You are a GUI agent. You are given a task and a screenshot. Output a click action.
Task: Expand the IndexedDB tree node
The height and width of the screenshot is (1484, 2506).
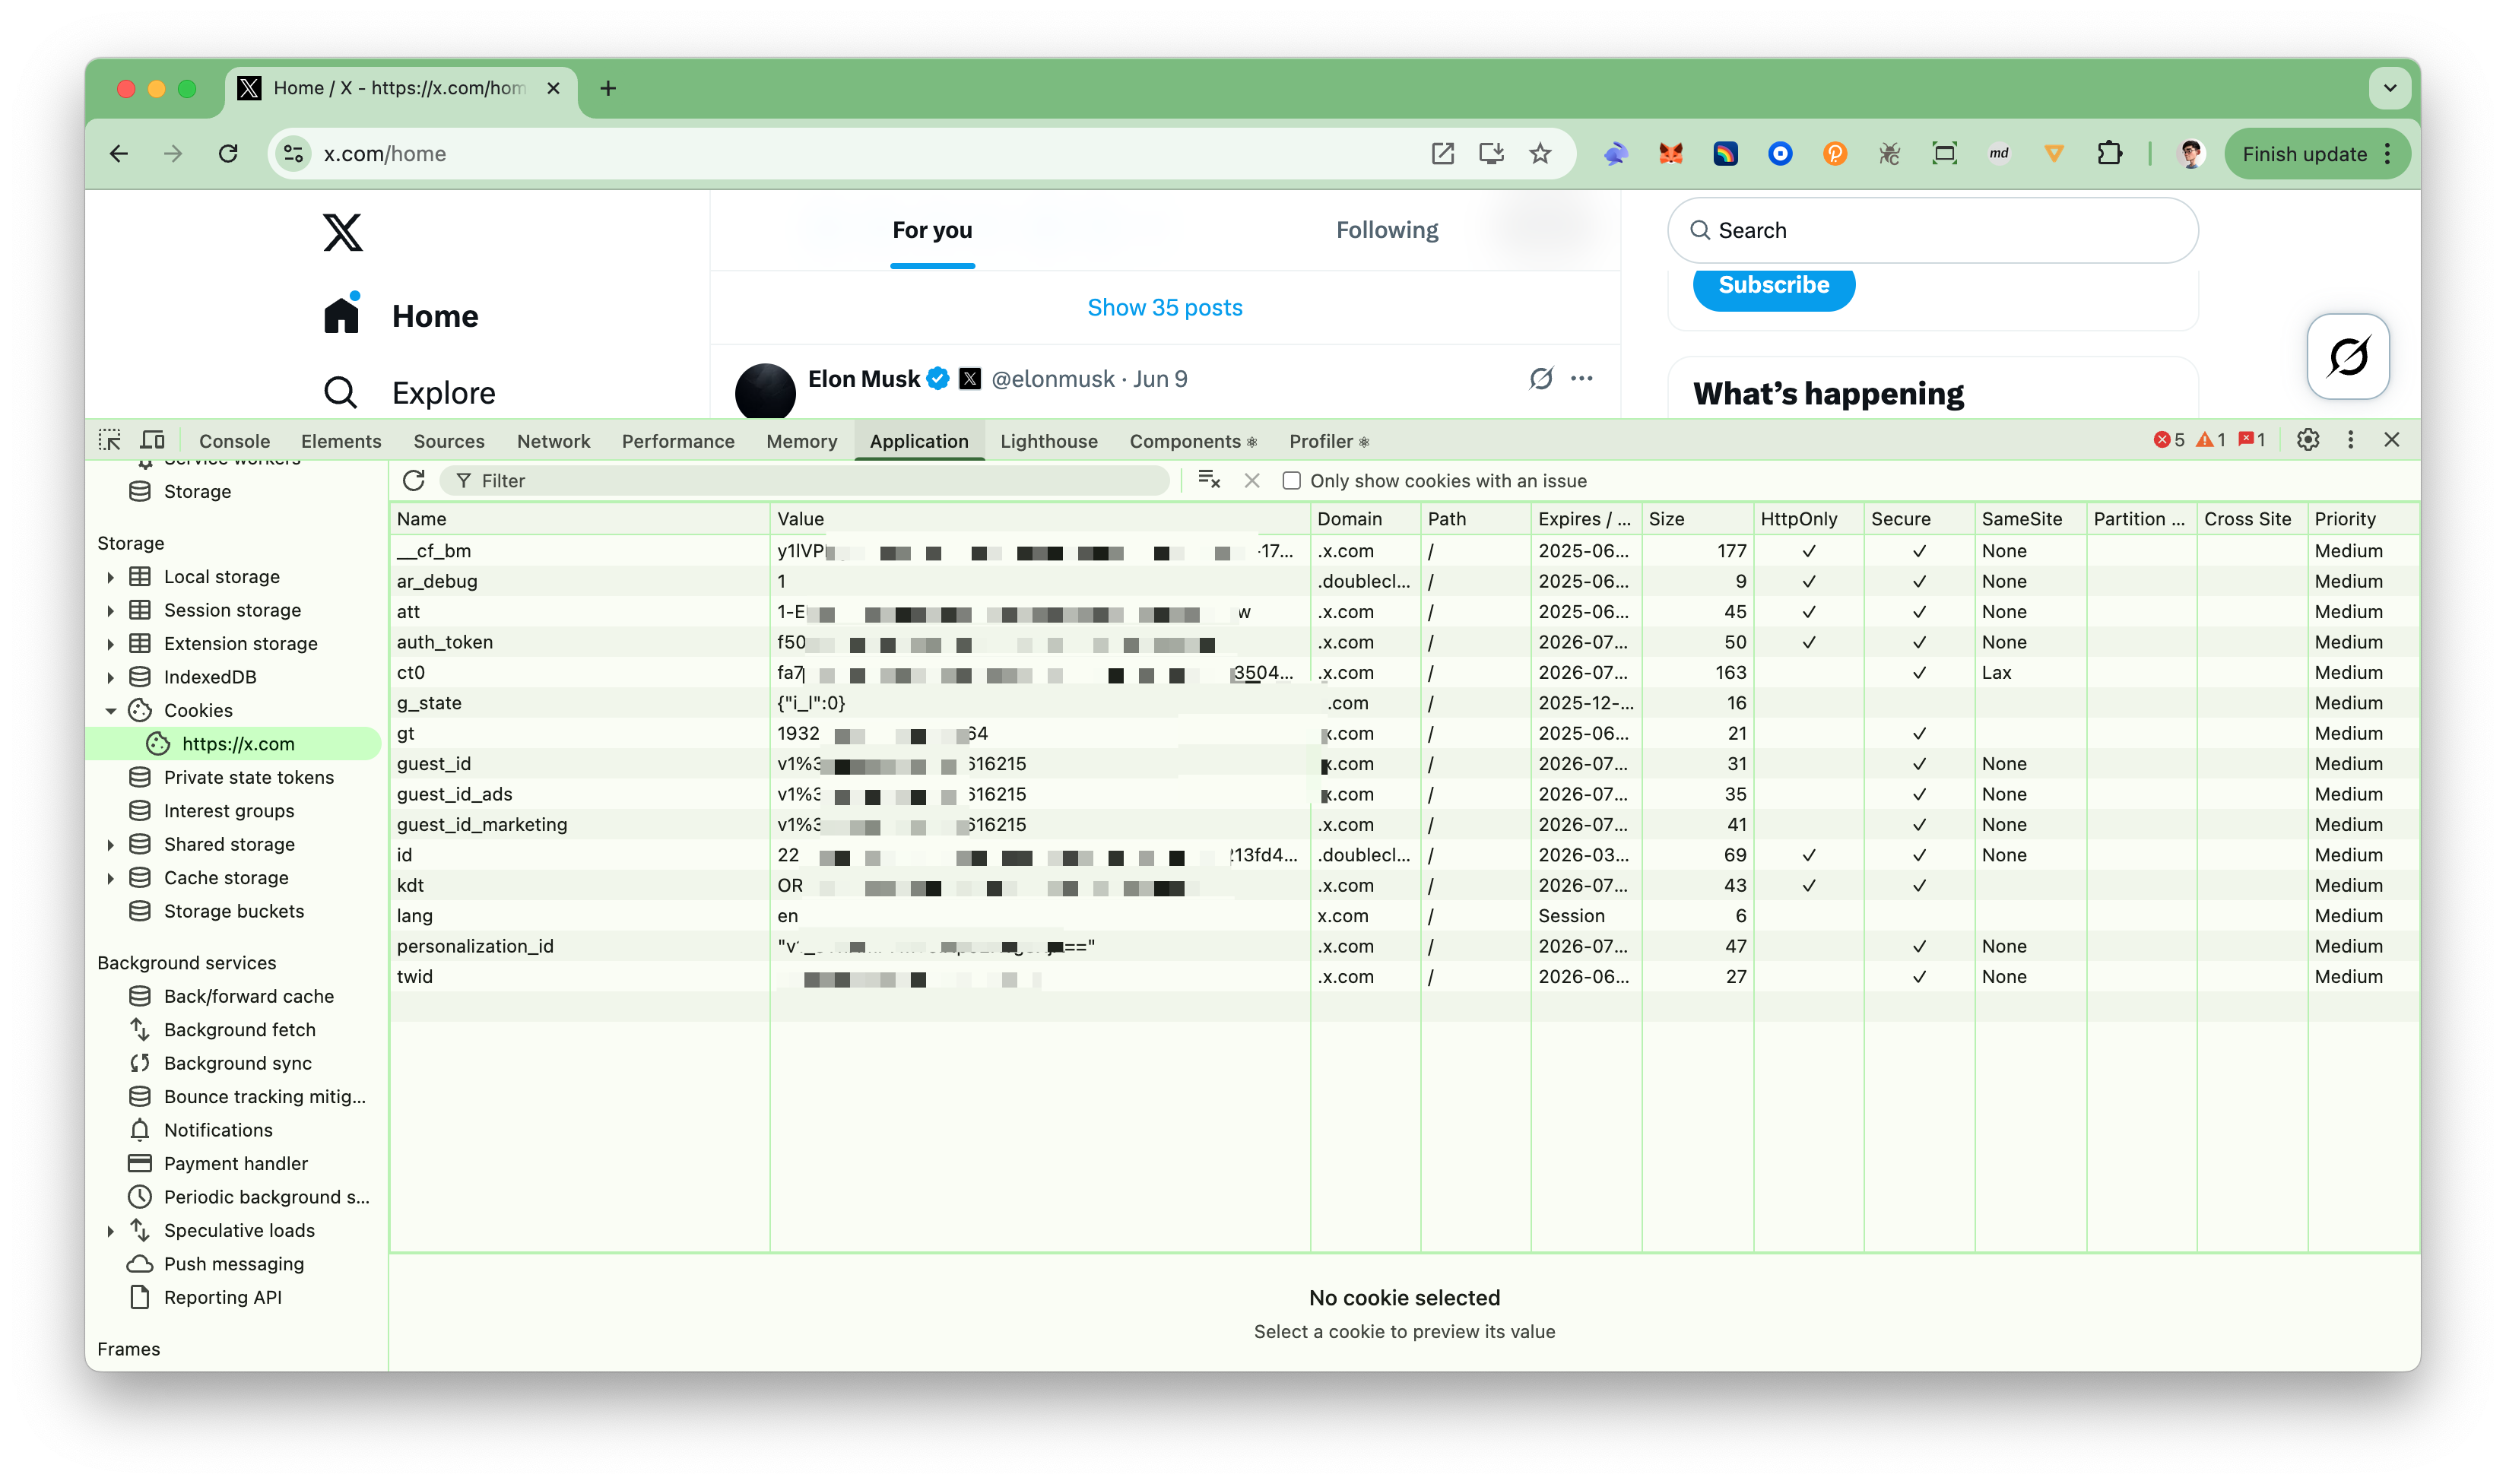click(110, 677)
